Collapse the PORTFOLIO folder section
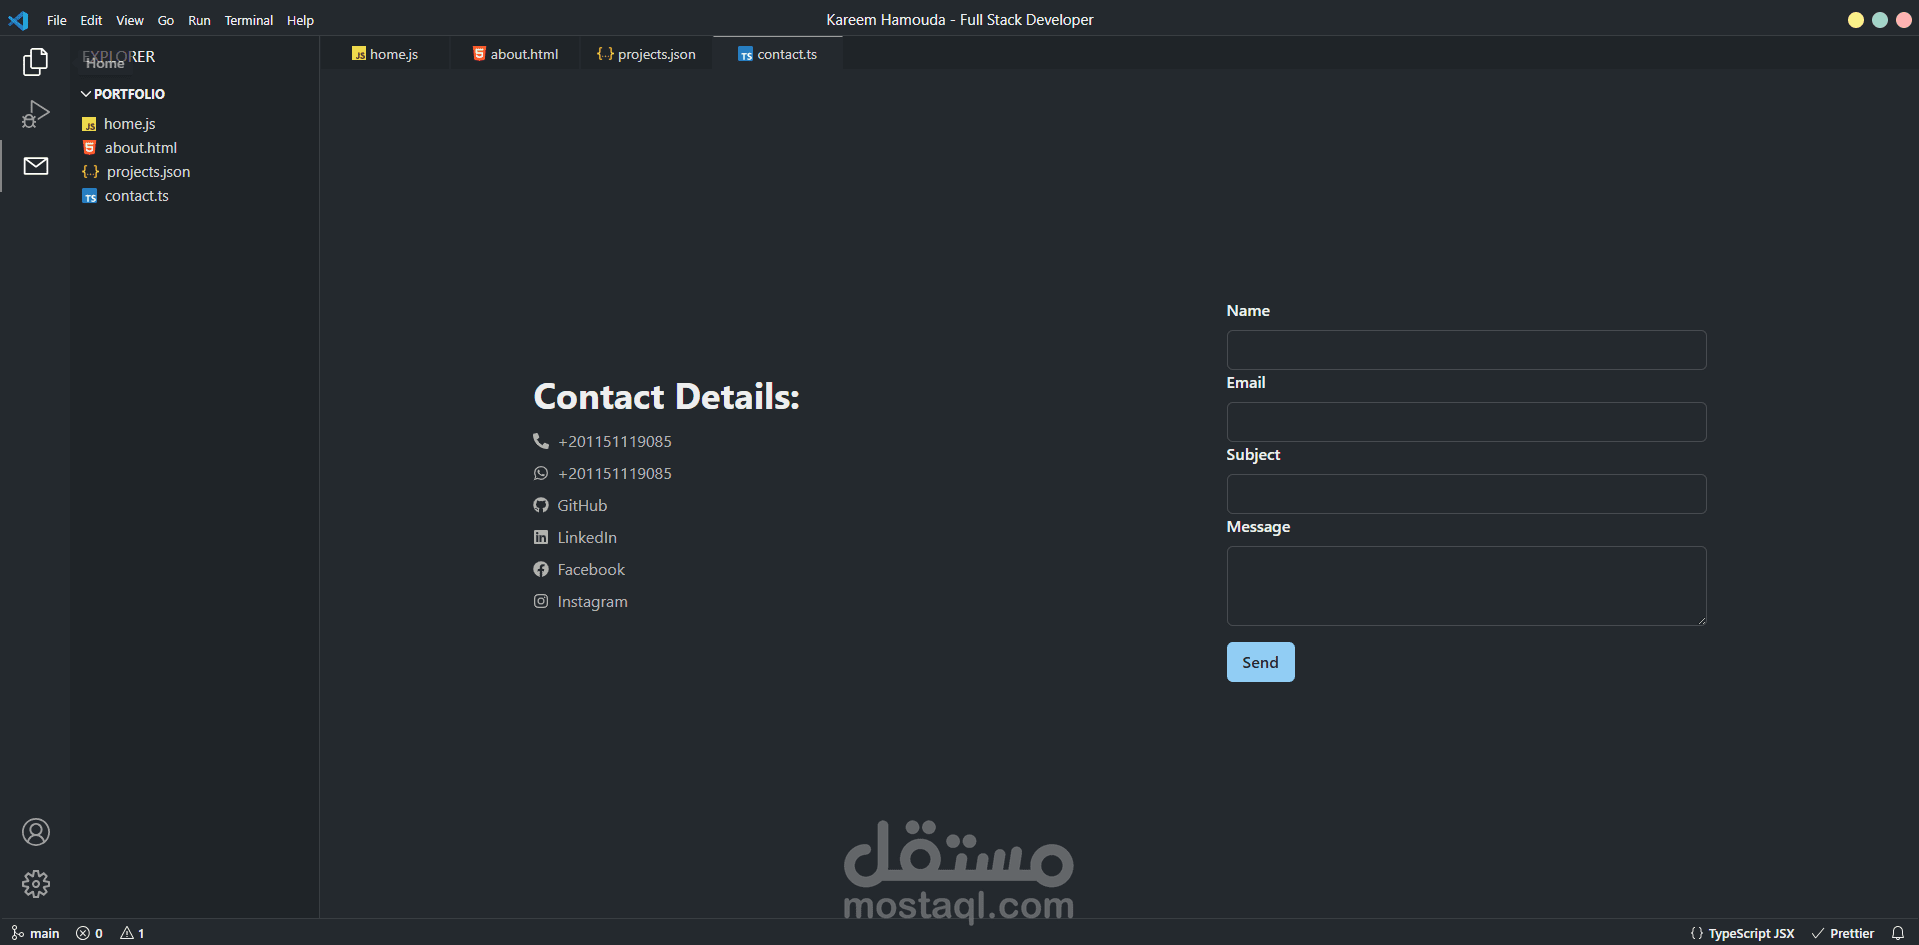 (123, 94)
